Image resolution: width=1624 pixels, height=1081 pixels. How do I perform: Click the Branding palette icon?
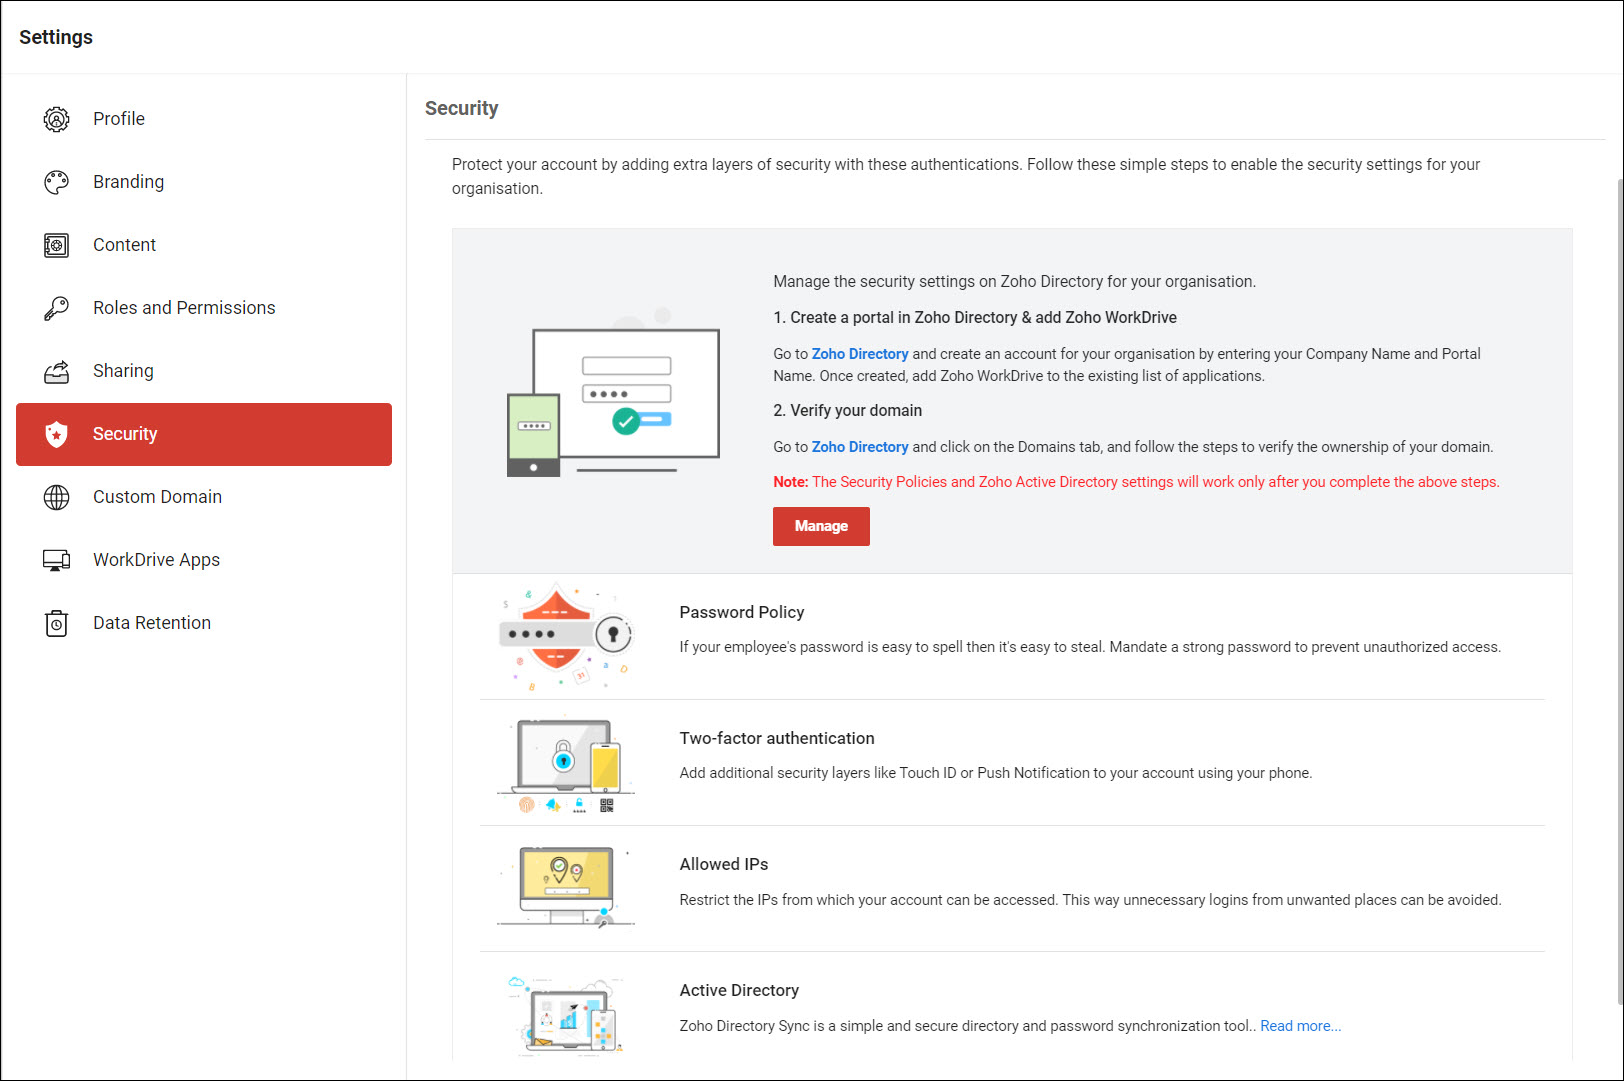(57, 182)
